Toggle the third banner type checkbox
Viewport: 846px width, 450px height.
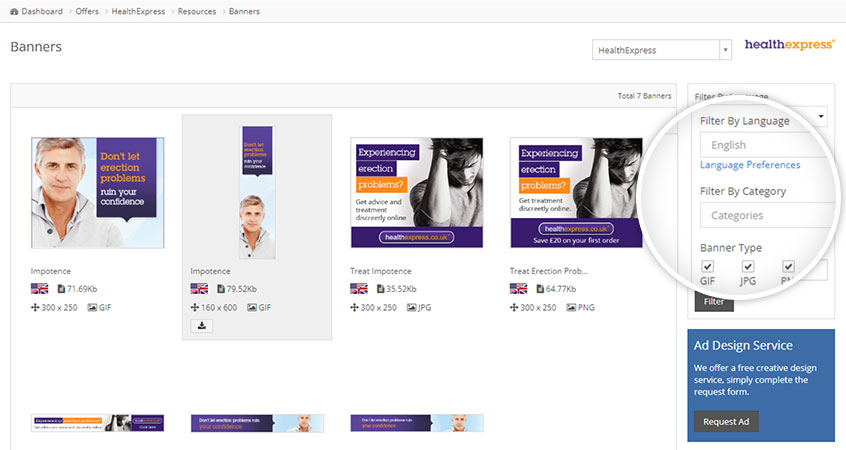tap(788, 266)
